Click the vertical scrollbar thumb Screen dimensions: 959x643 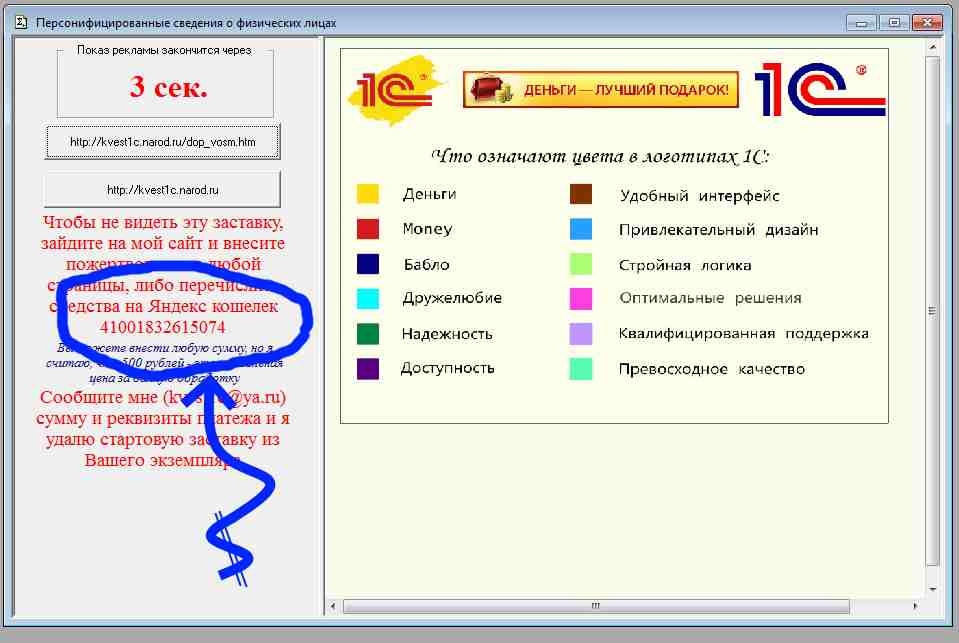pyautogui.click(x=932, y=311)
